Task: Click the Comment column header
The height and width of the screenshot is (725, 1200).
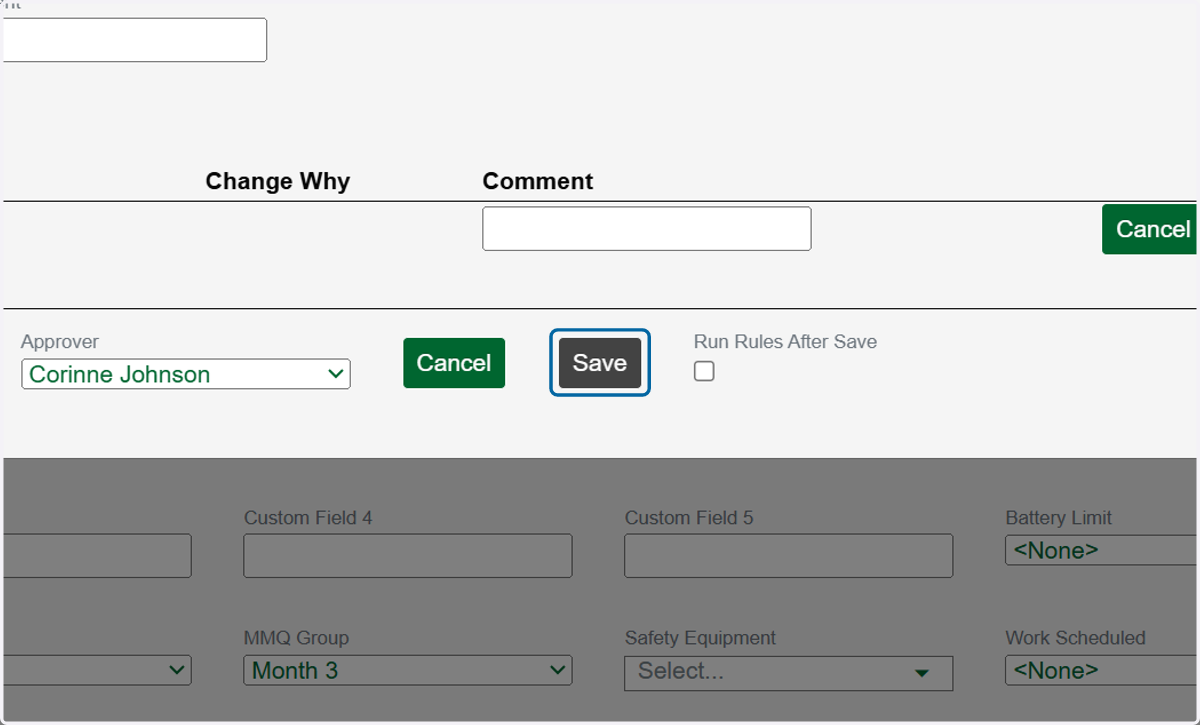Action: click(x=538, y=181)
